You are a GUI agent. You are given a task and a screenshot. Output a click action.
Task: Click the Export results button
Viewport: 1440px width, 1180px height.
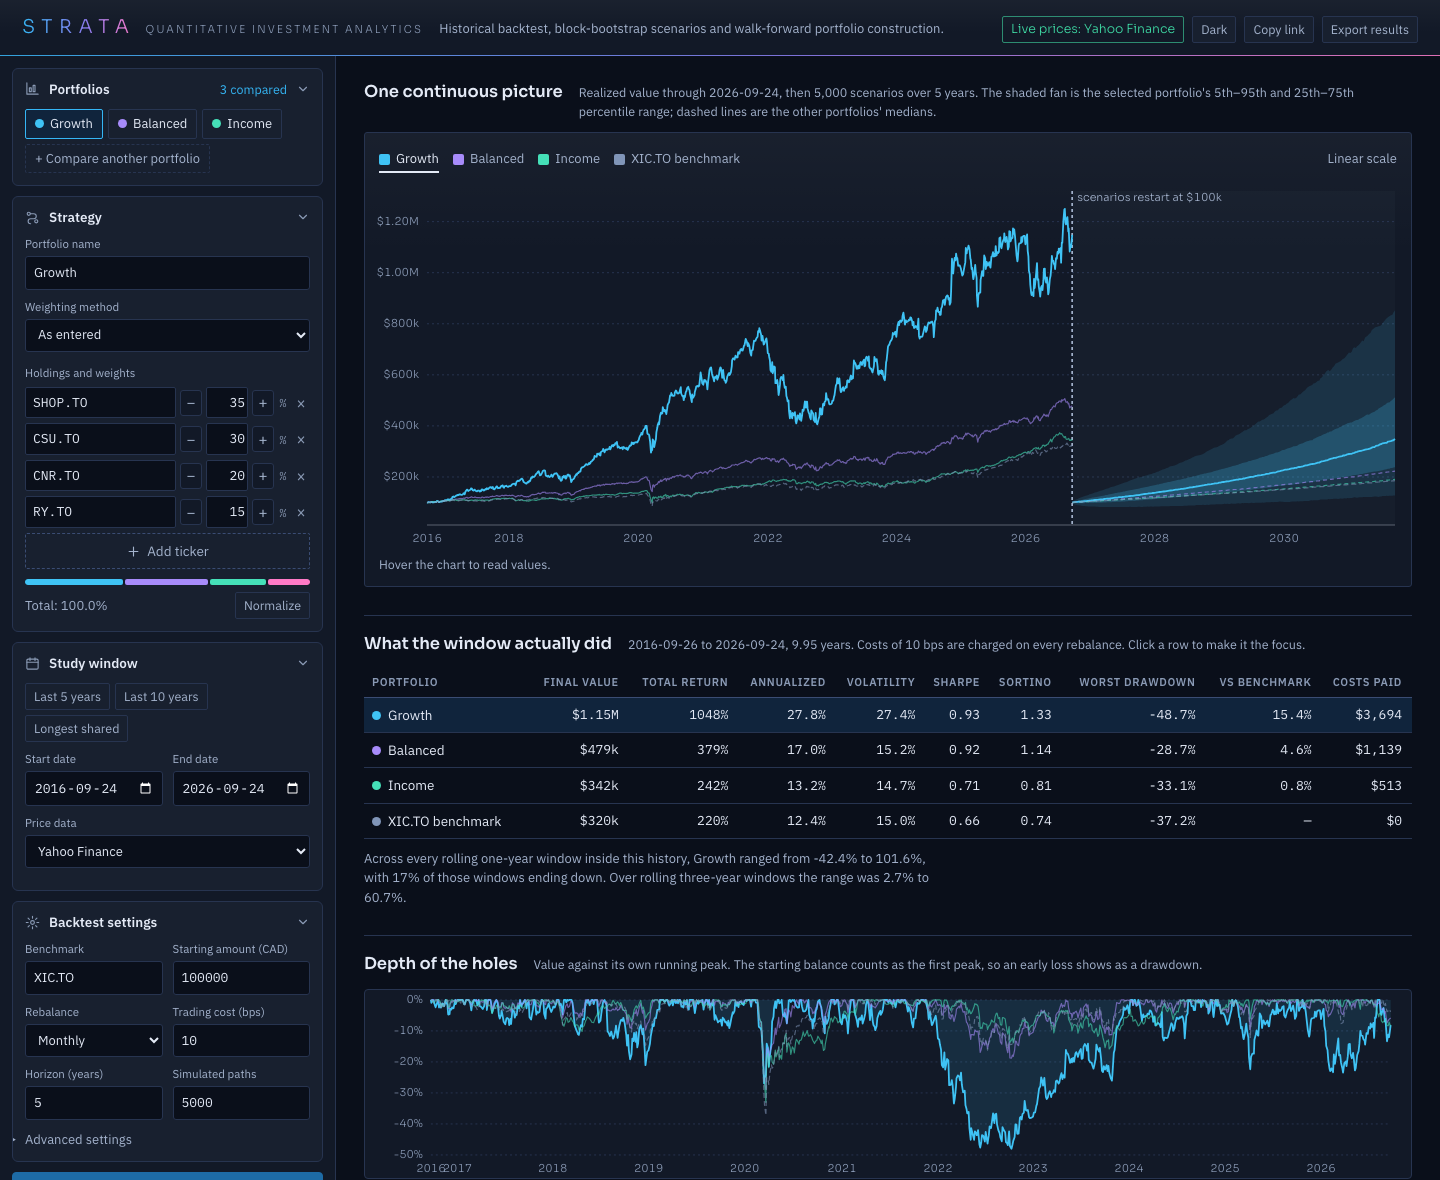coord(1369,29)
